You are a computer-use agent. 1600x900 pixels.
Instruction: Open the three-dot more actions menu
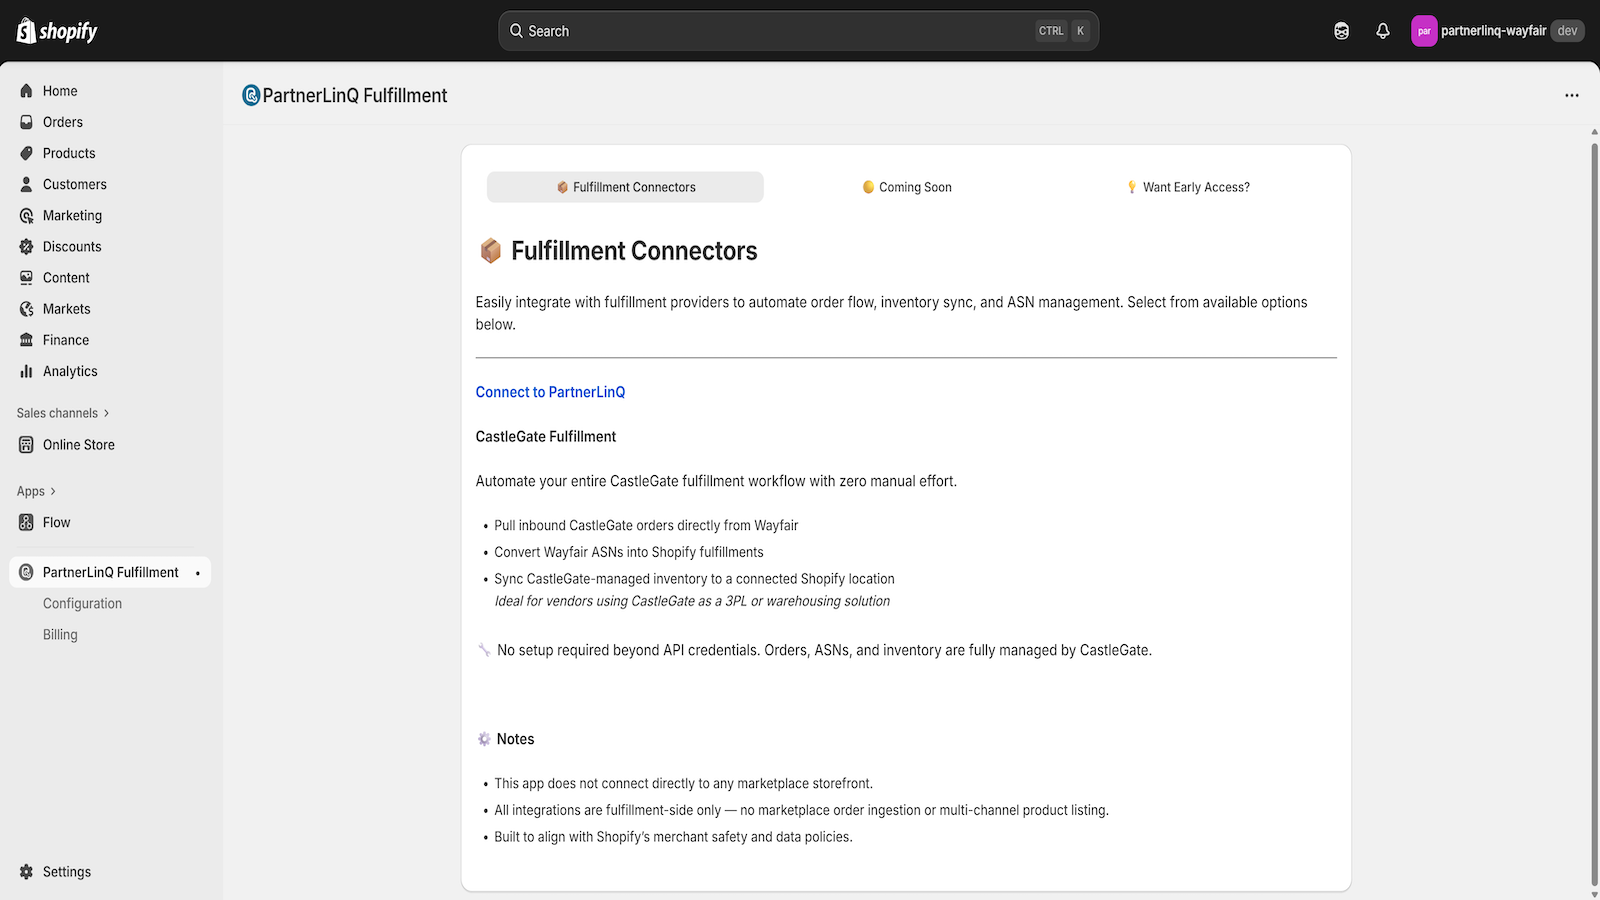[1571, 96]
